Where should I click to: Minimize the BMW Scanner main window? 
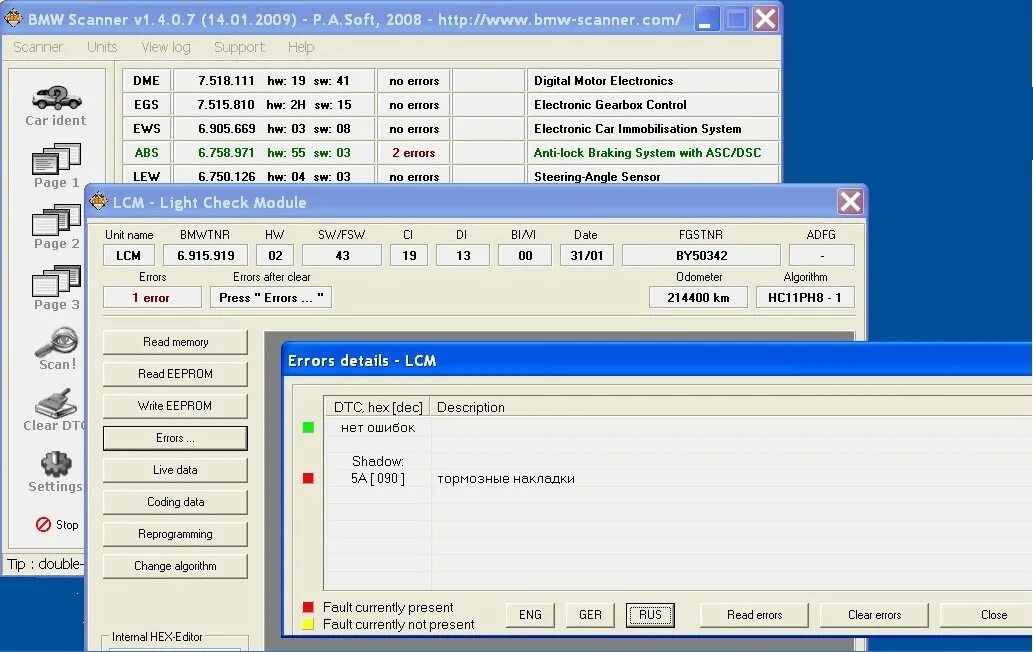point(707,18)
